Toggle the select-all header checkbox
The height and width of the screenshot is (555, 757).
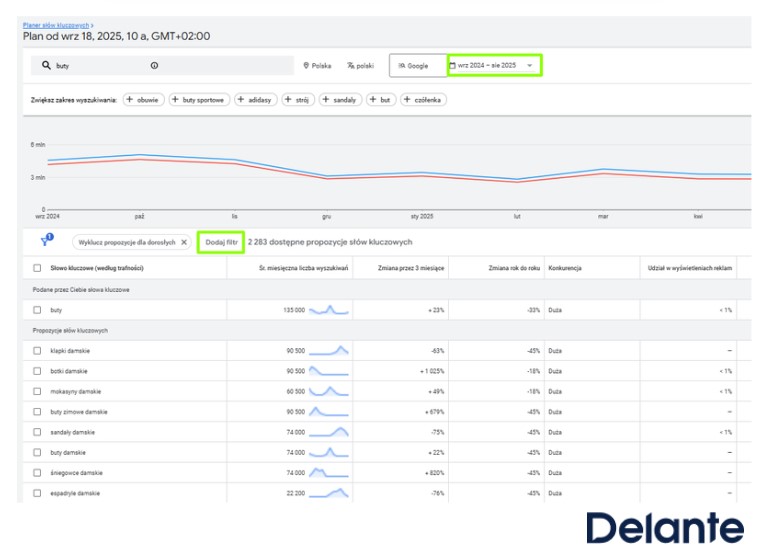point(37,268)
